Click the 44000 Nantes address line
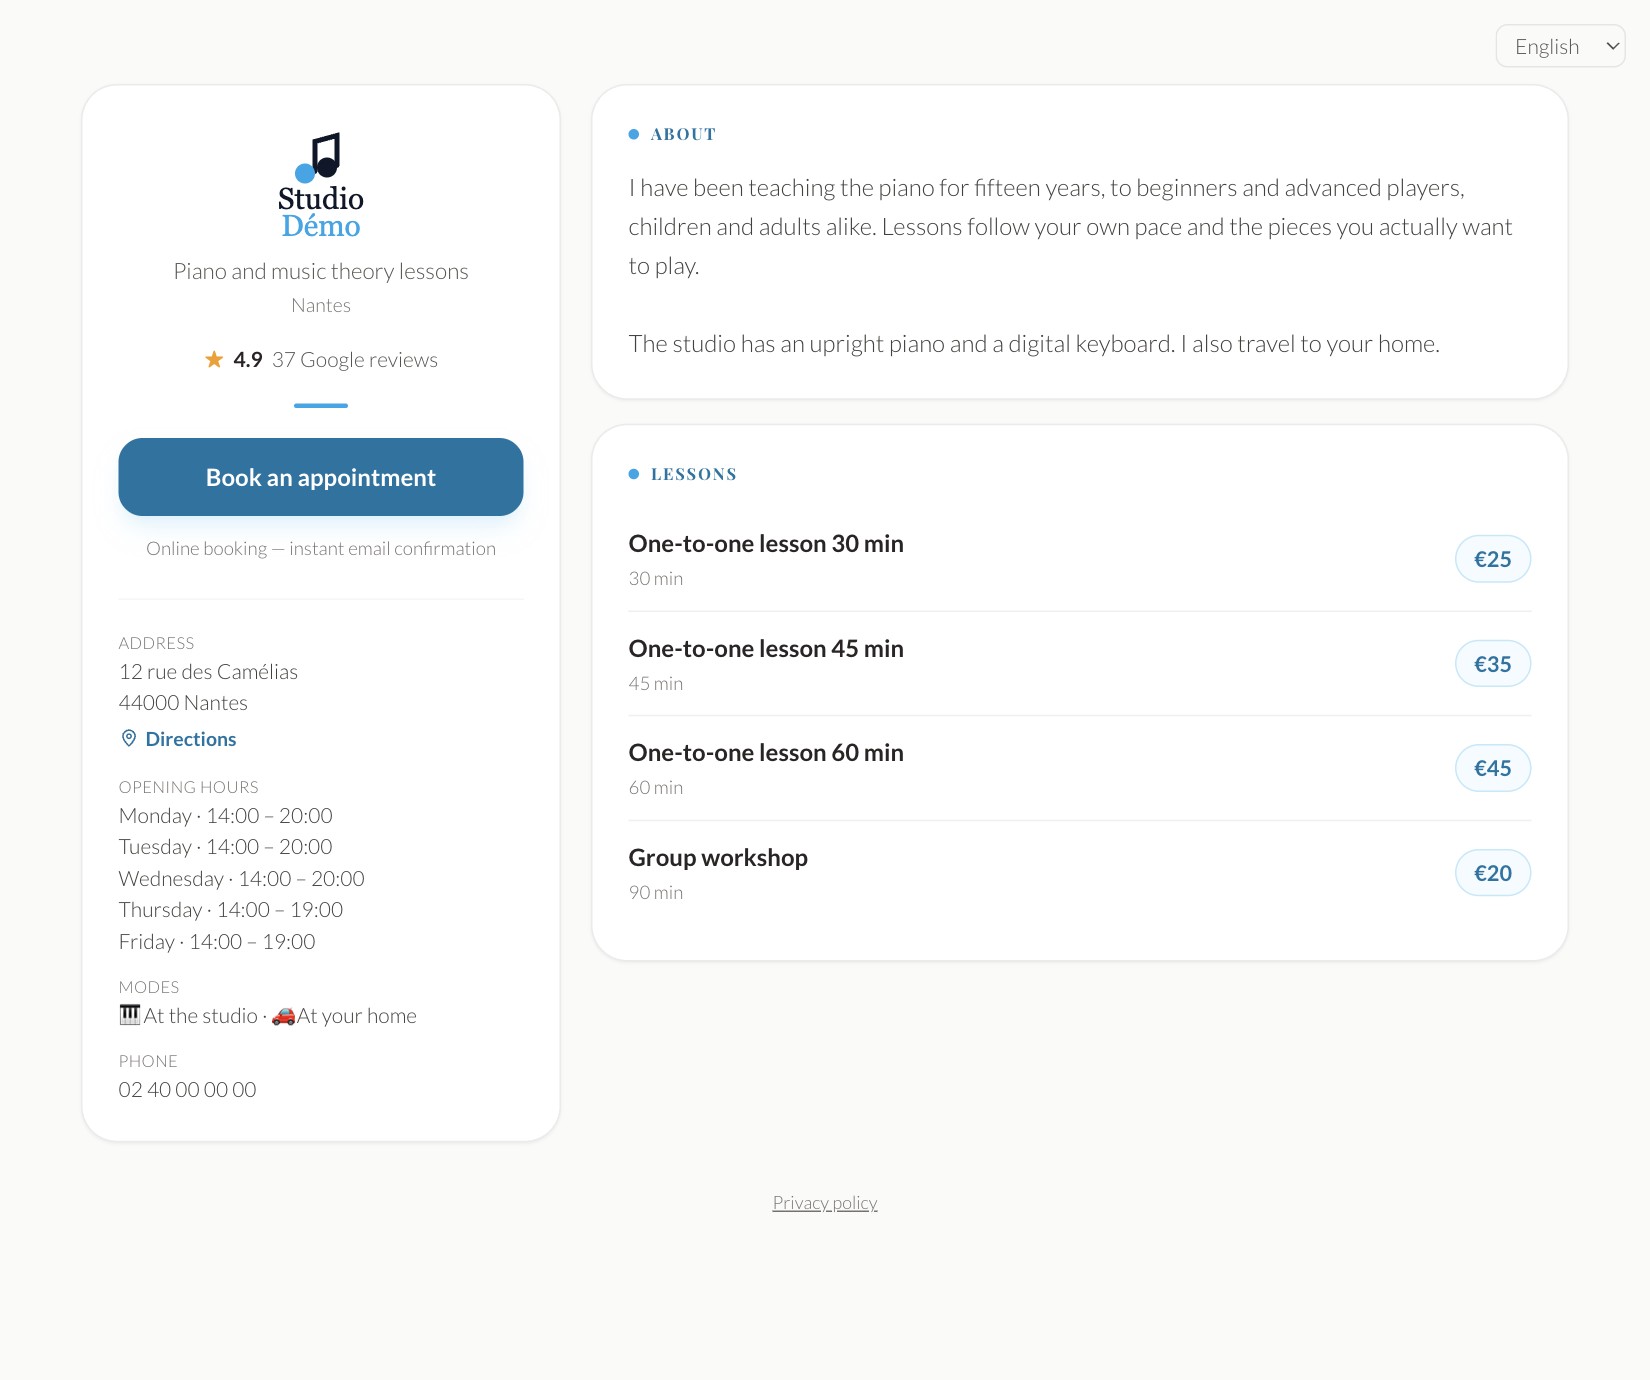The image size is (1650, 1380). 183,703
